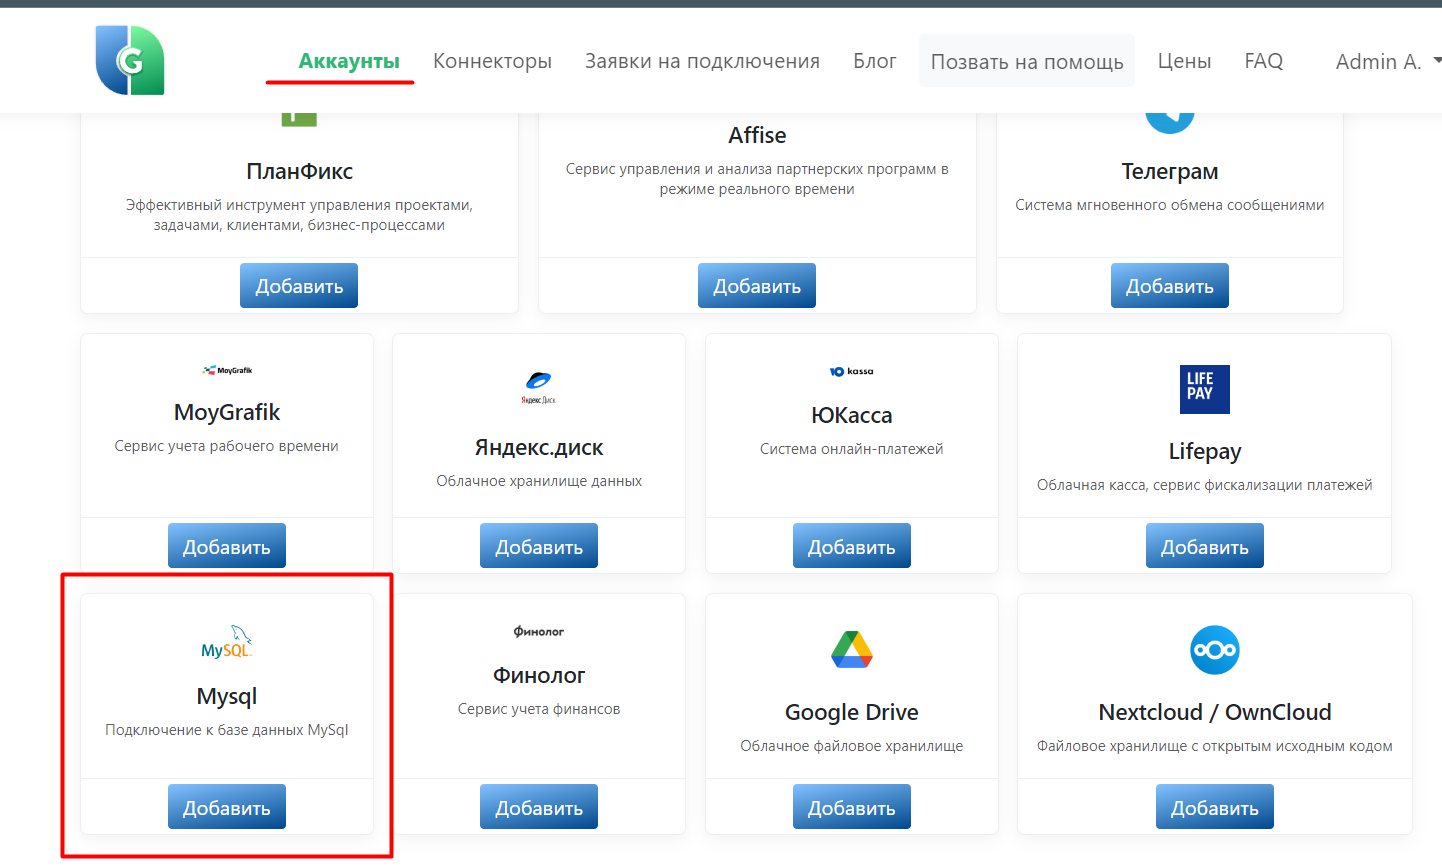Open the Аккаунты tab
The width and height of the screenshot is (1442, 868).
[349, 61]
